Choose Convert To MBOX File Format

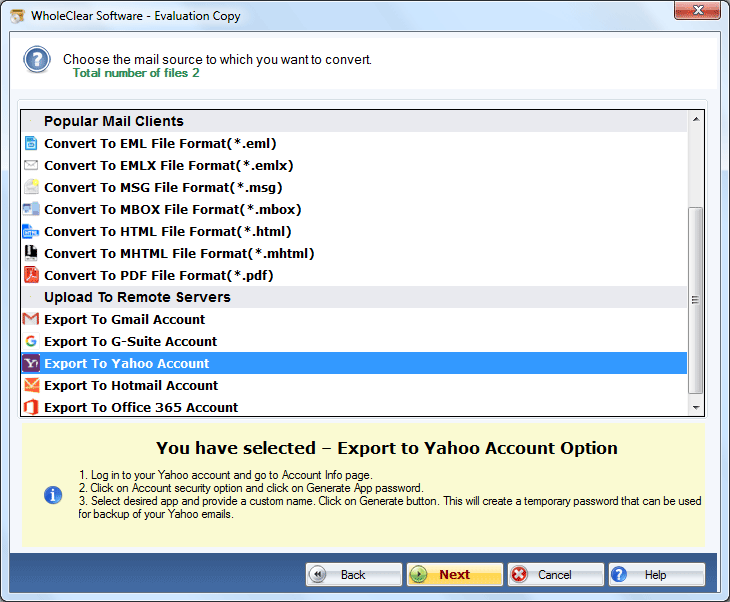click(x=354, y=209)
